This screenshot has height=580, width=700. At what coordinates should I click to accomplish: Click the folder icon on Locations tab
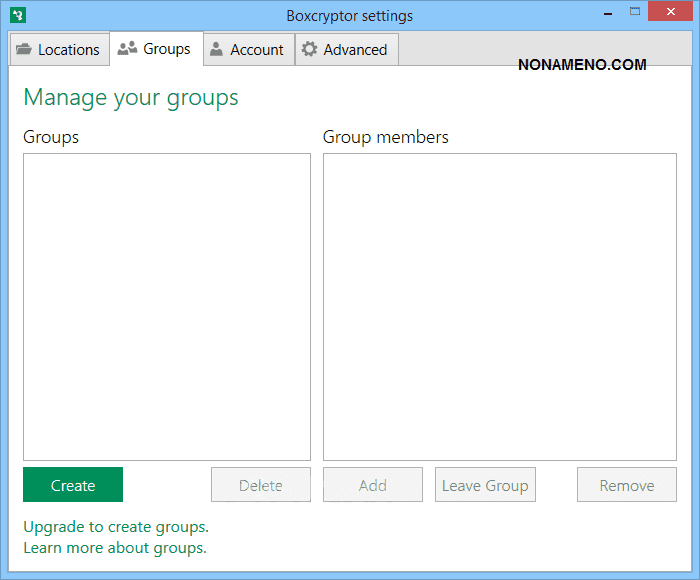coord(25,50)
